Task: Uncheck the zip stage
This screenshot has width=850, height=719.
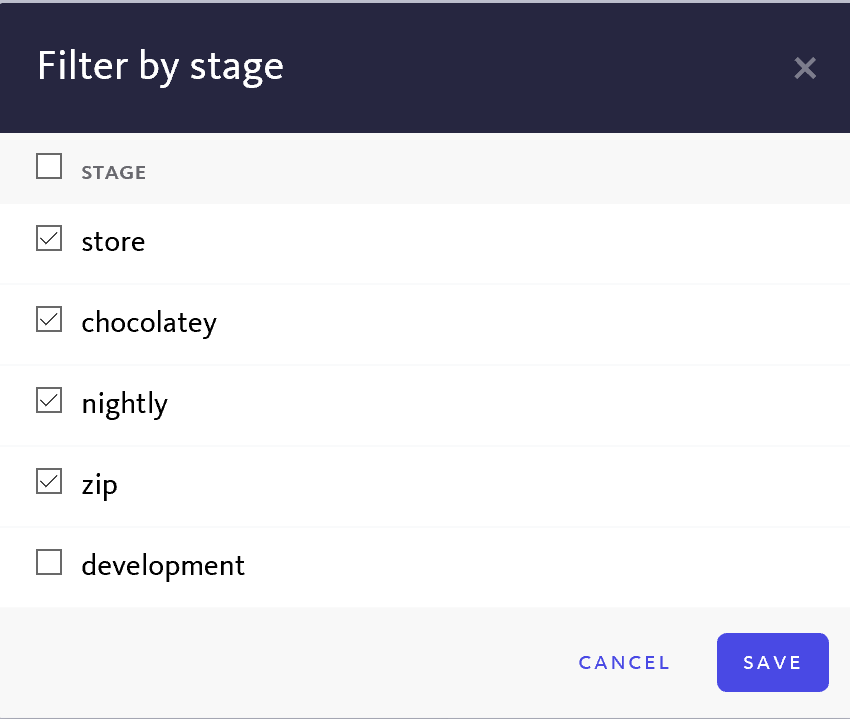Action: coord(48,480)
